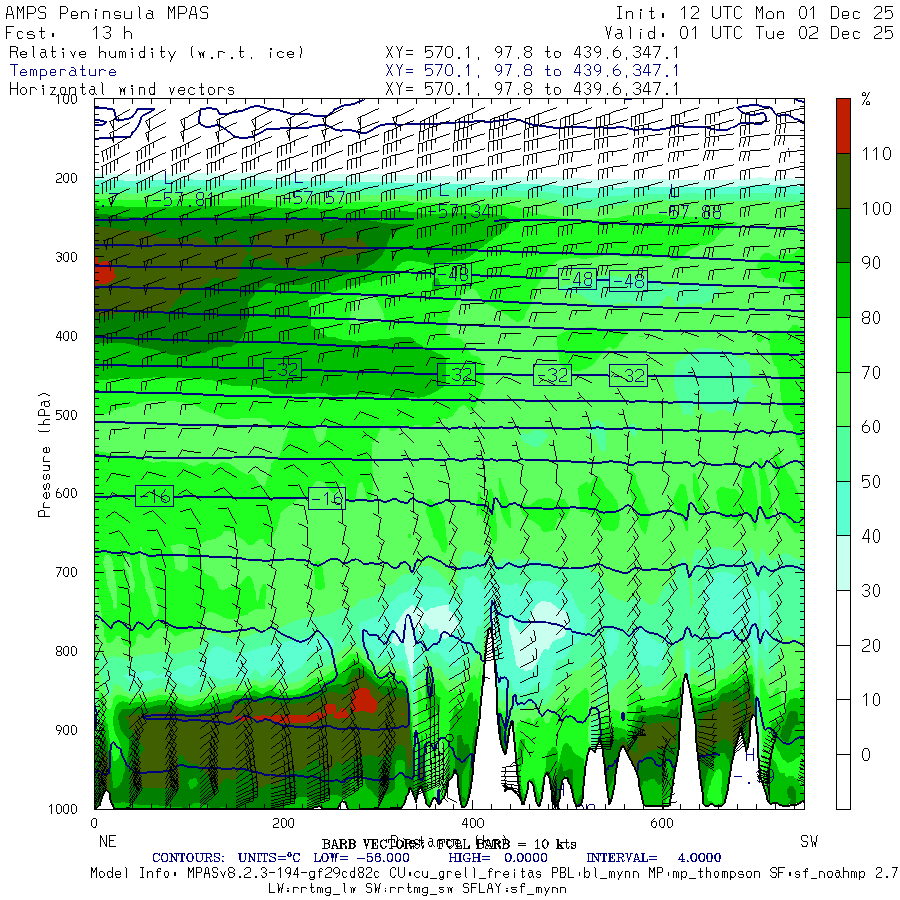Click the 'Pressure (hPa)' vertical axis title
900x900 pixels.
[x=44, y=454]
